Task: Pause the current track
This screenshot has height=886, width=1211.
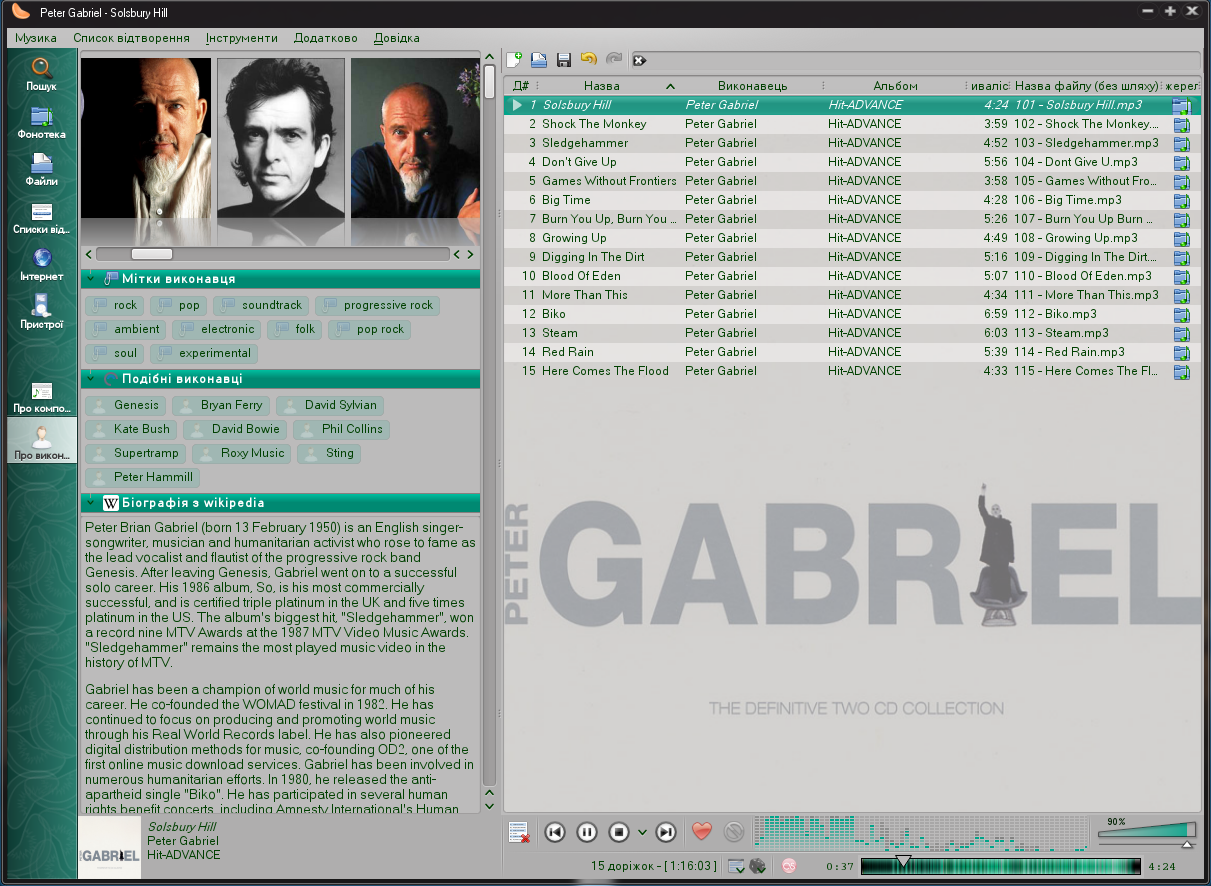Action: (x=587, y=832)
